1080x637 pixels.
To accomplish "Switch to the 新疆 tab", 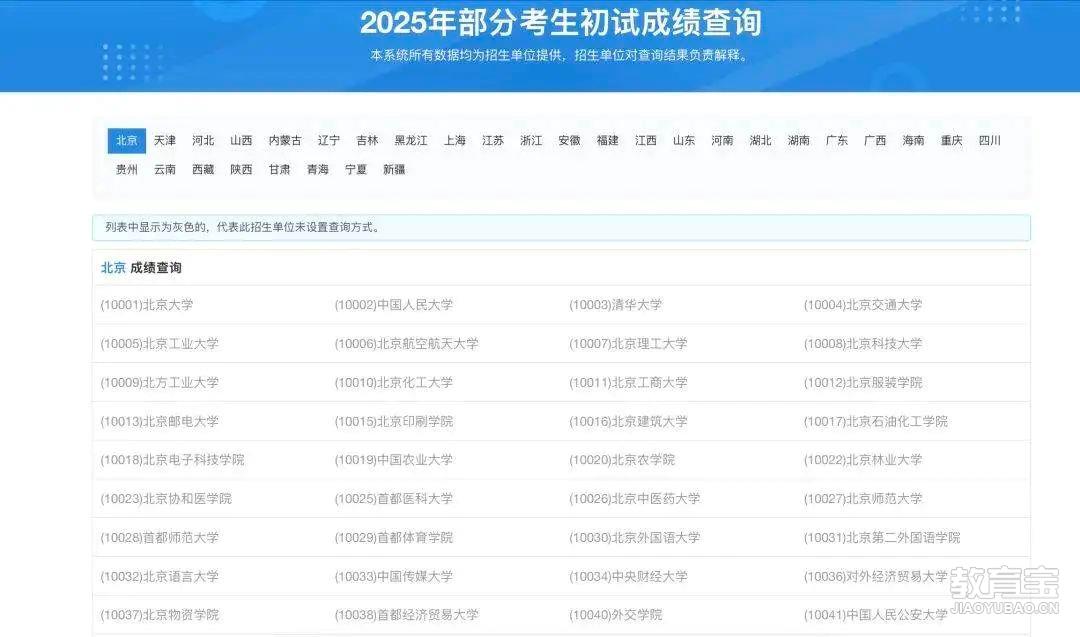I will click(x=394, y=169).
